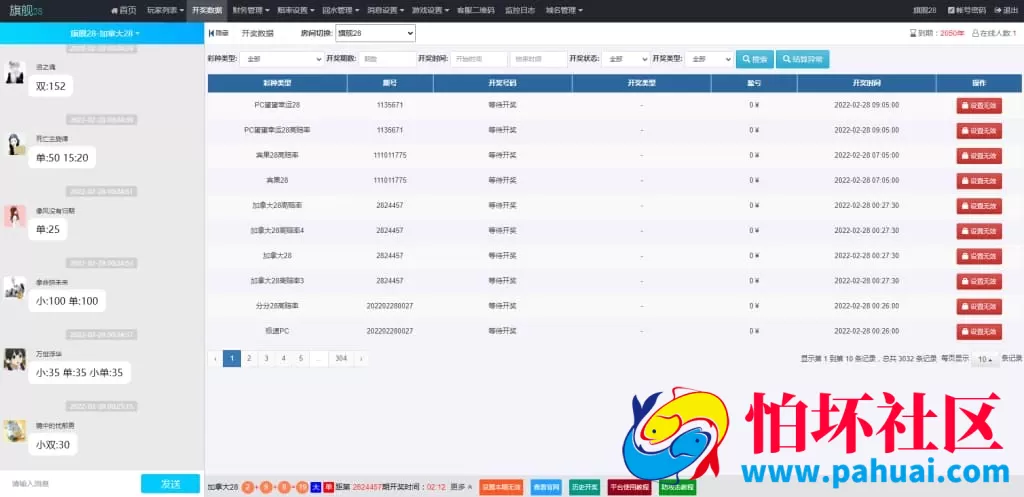Click 设置无效 for 加拿大28 row
1024x497 pixels.
(x=979, y=256)
